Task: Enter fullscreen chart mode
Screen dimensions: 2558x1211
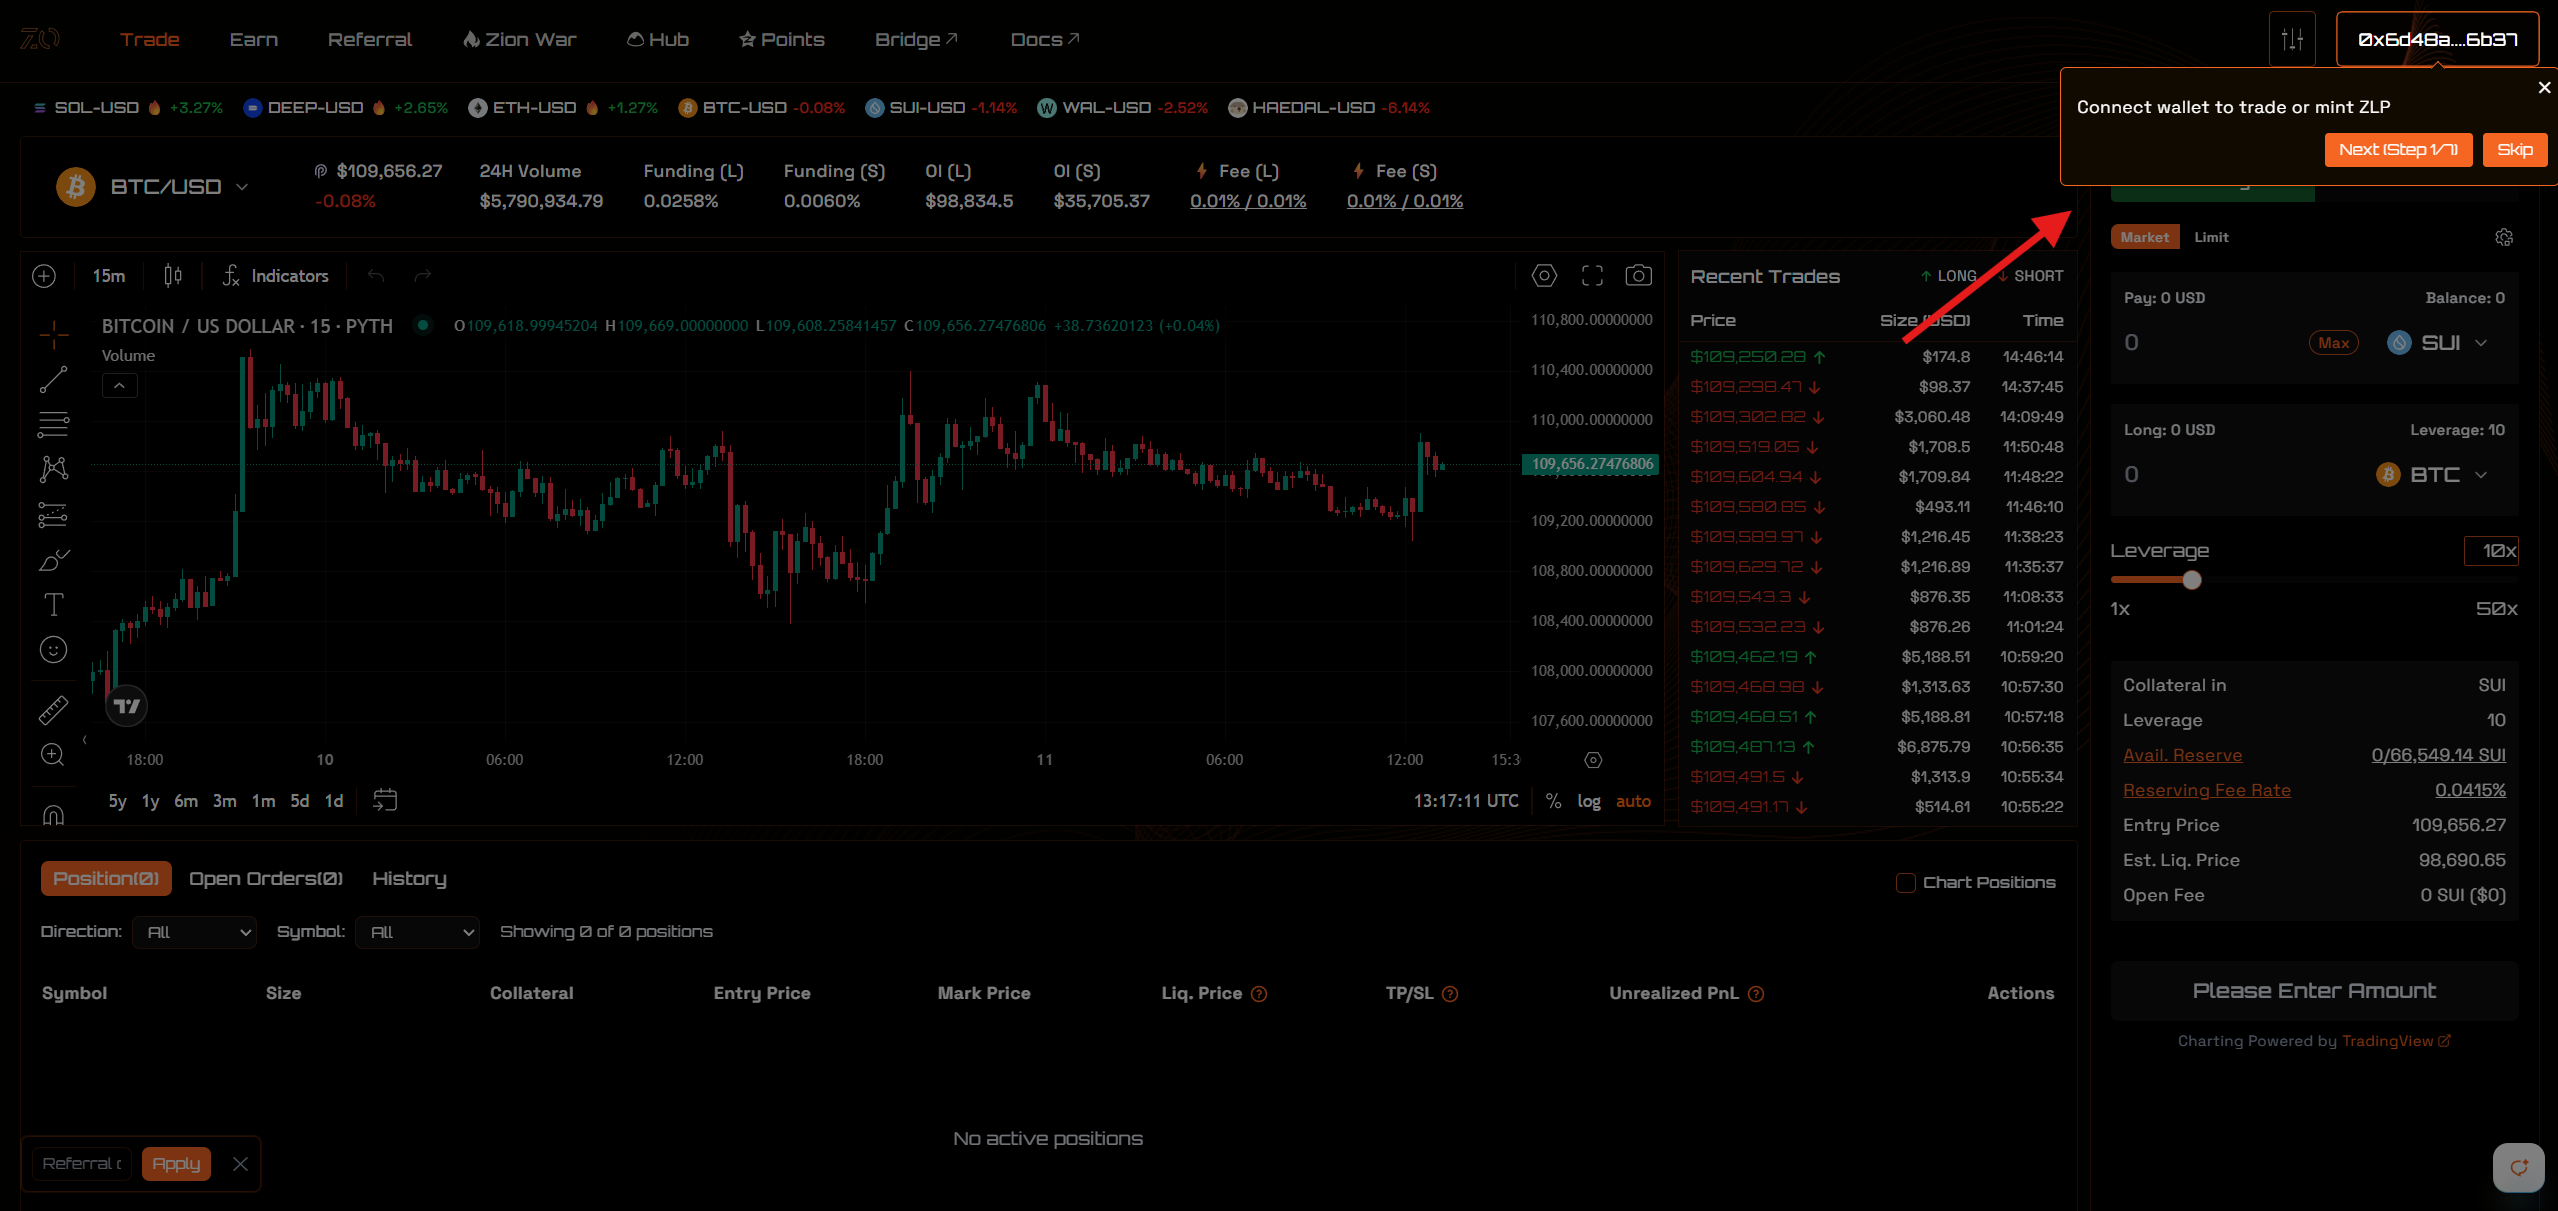Action: click(x=1592, y=276)
